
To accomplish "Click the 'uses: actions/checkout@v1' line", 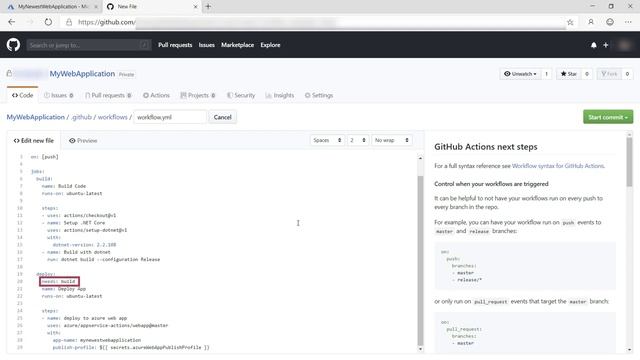I will [x=79, y=216].
